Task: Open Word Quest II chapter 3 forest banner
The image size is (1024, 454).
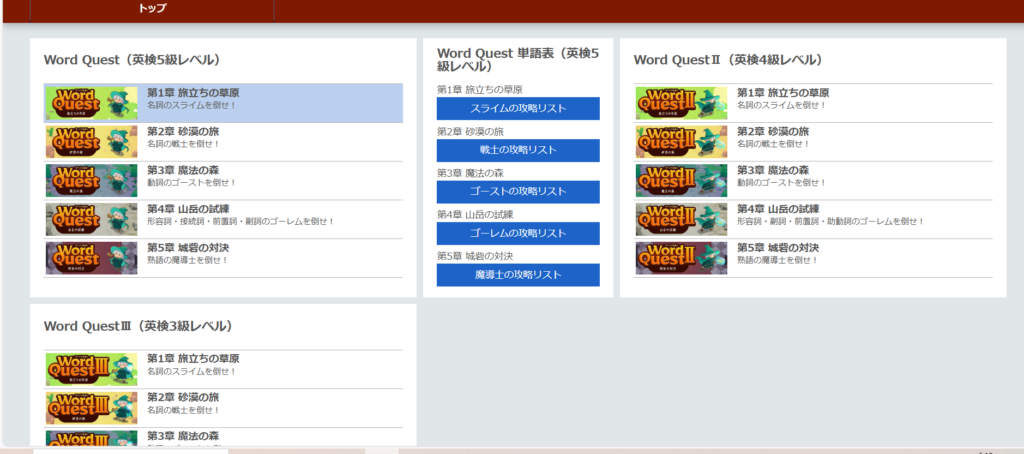Action: [681, 181]
